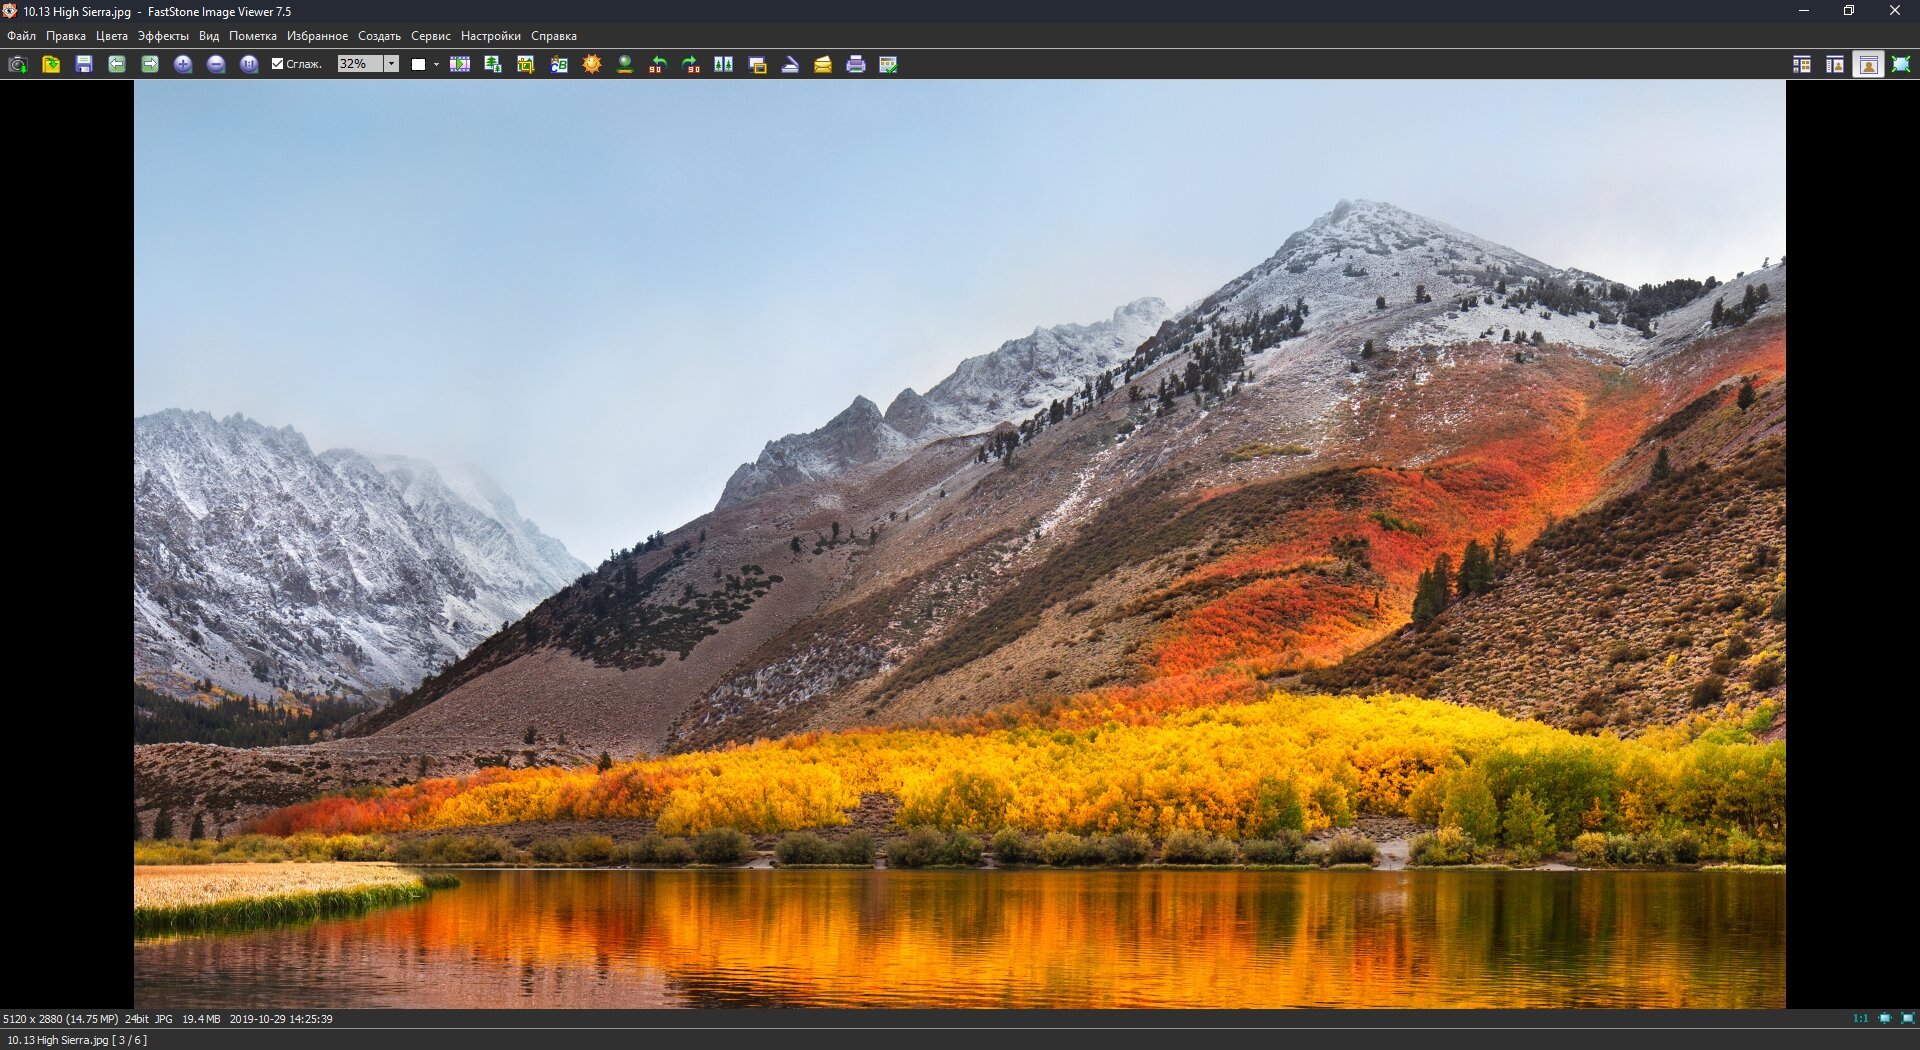Open a file with the yellow folder icon

coord(51,64)
